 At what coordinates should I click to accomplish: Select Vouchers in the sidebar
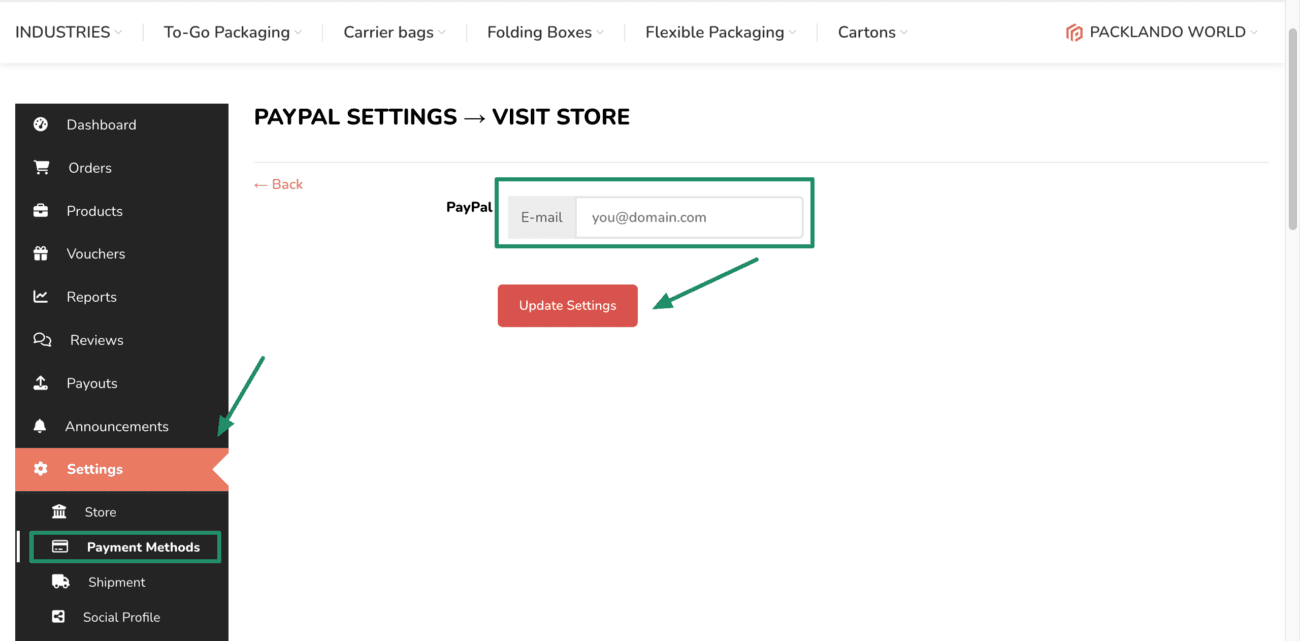tap(122, 254)
